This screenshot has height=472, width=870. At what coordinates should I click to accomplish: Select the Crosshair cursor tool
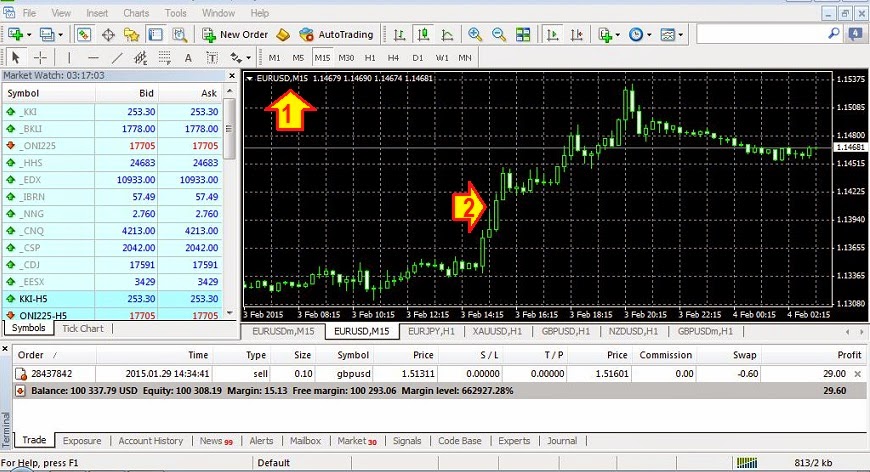tap(41, 57)
